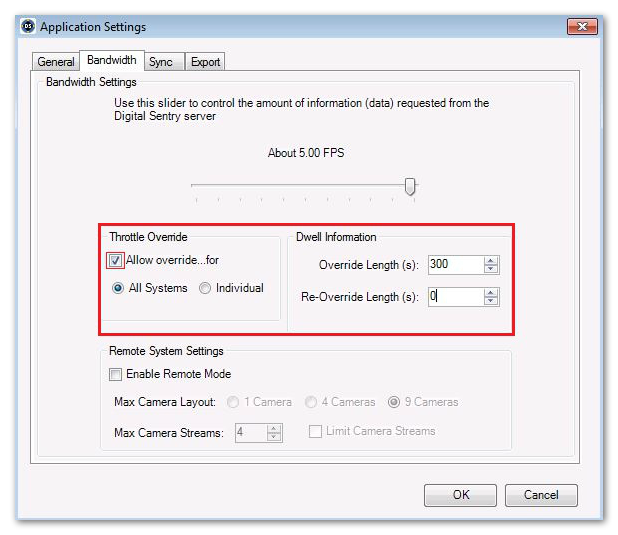Select the Bandwidth tab
This screenshot has height=535, width=618.
pyautogui.click(x=112, y=60)
